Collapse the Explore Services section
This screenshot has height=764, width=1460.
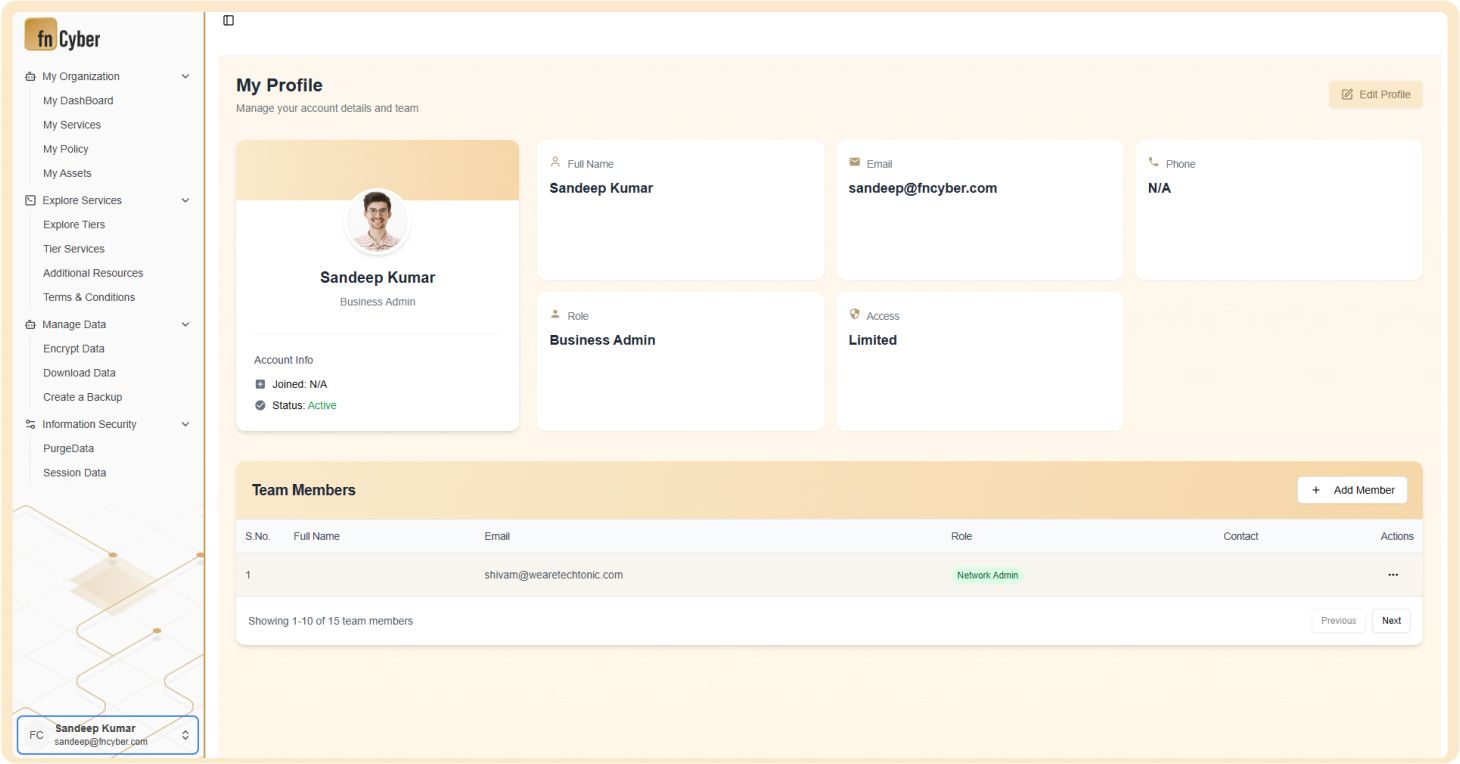click(185, 201)
